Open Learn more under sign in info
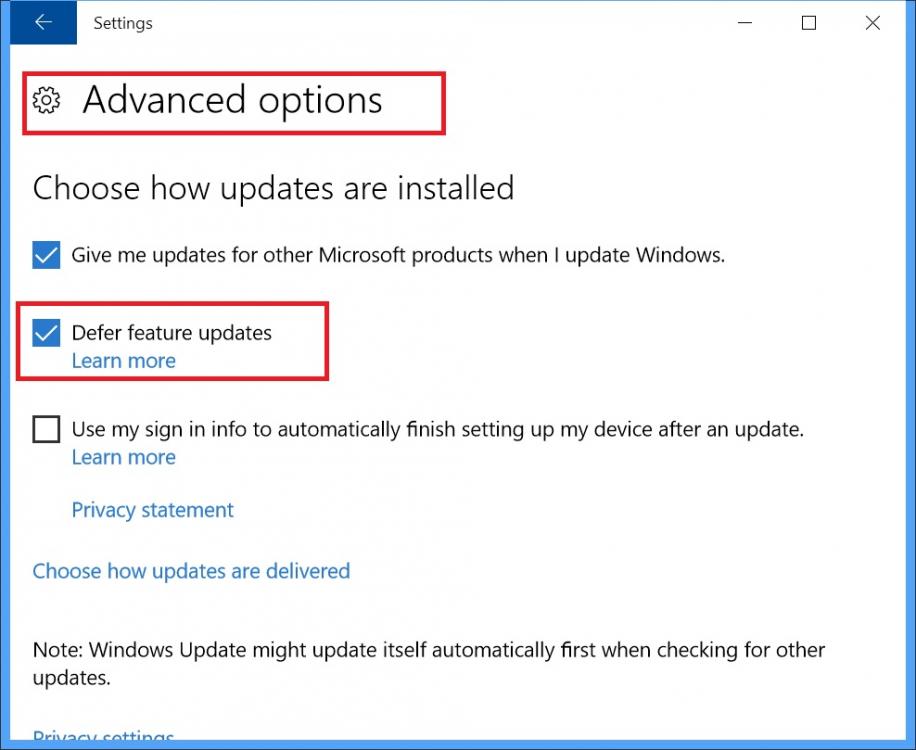916x750 pixels. [x=123, y=457]
